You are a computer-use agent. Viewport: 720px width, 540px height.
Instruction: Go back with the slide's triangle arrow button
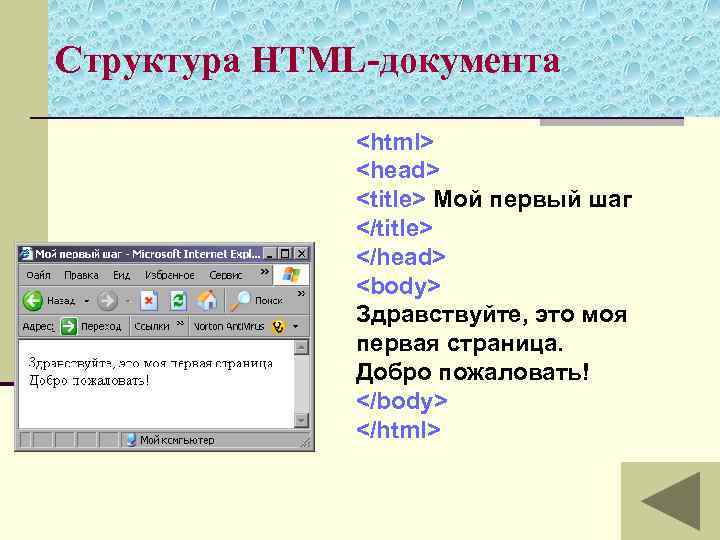[671, 501]
